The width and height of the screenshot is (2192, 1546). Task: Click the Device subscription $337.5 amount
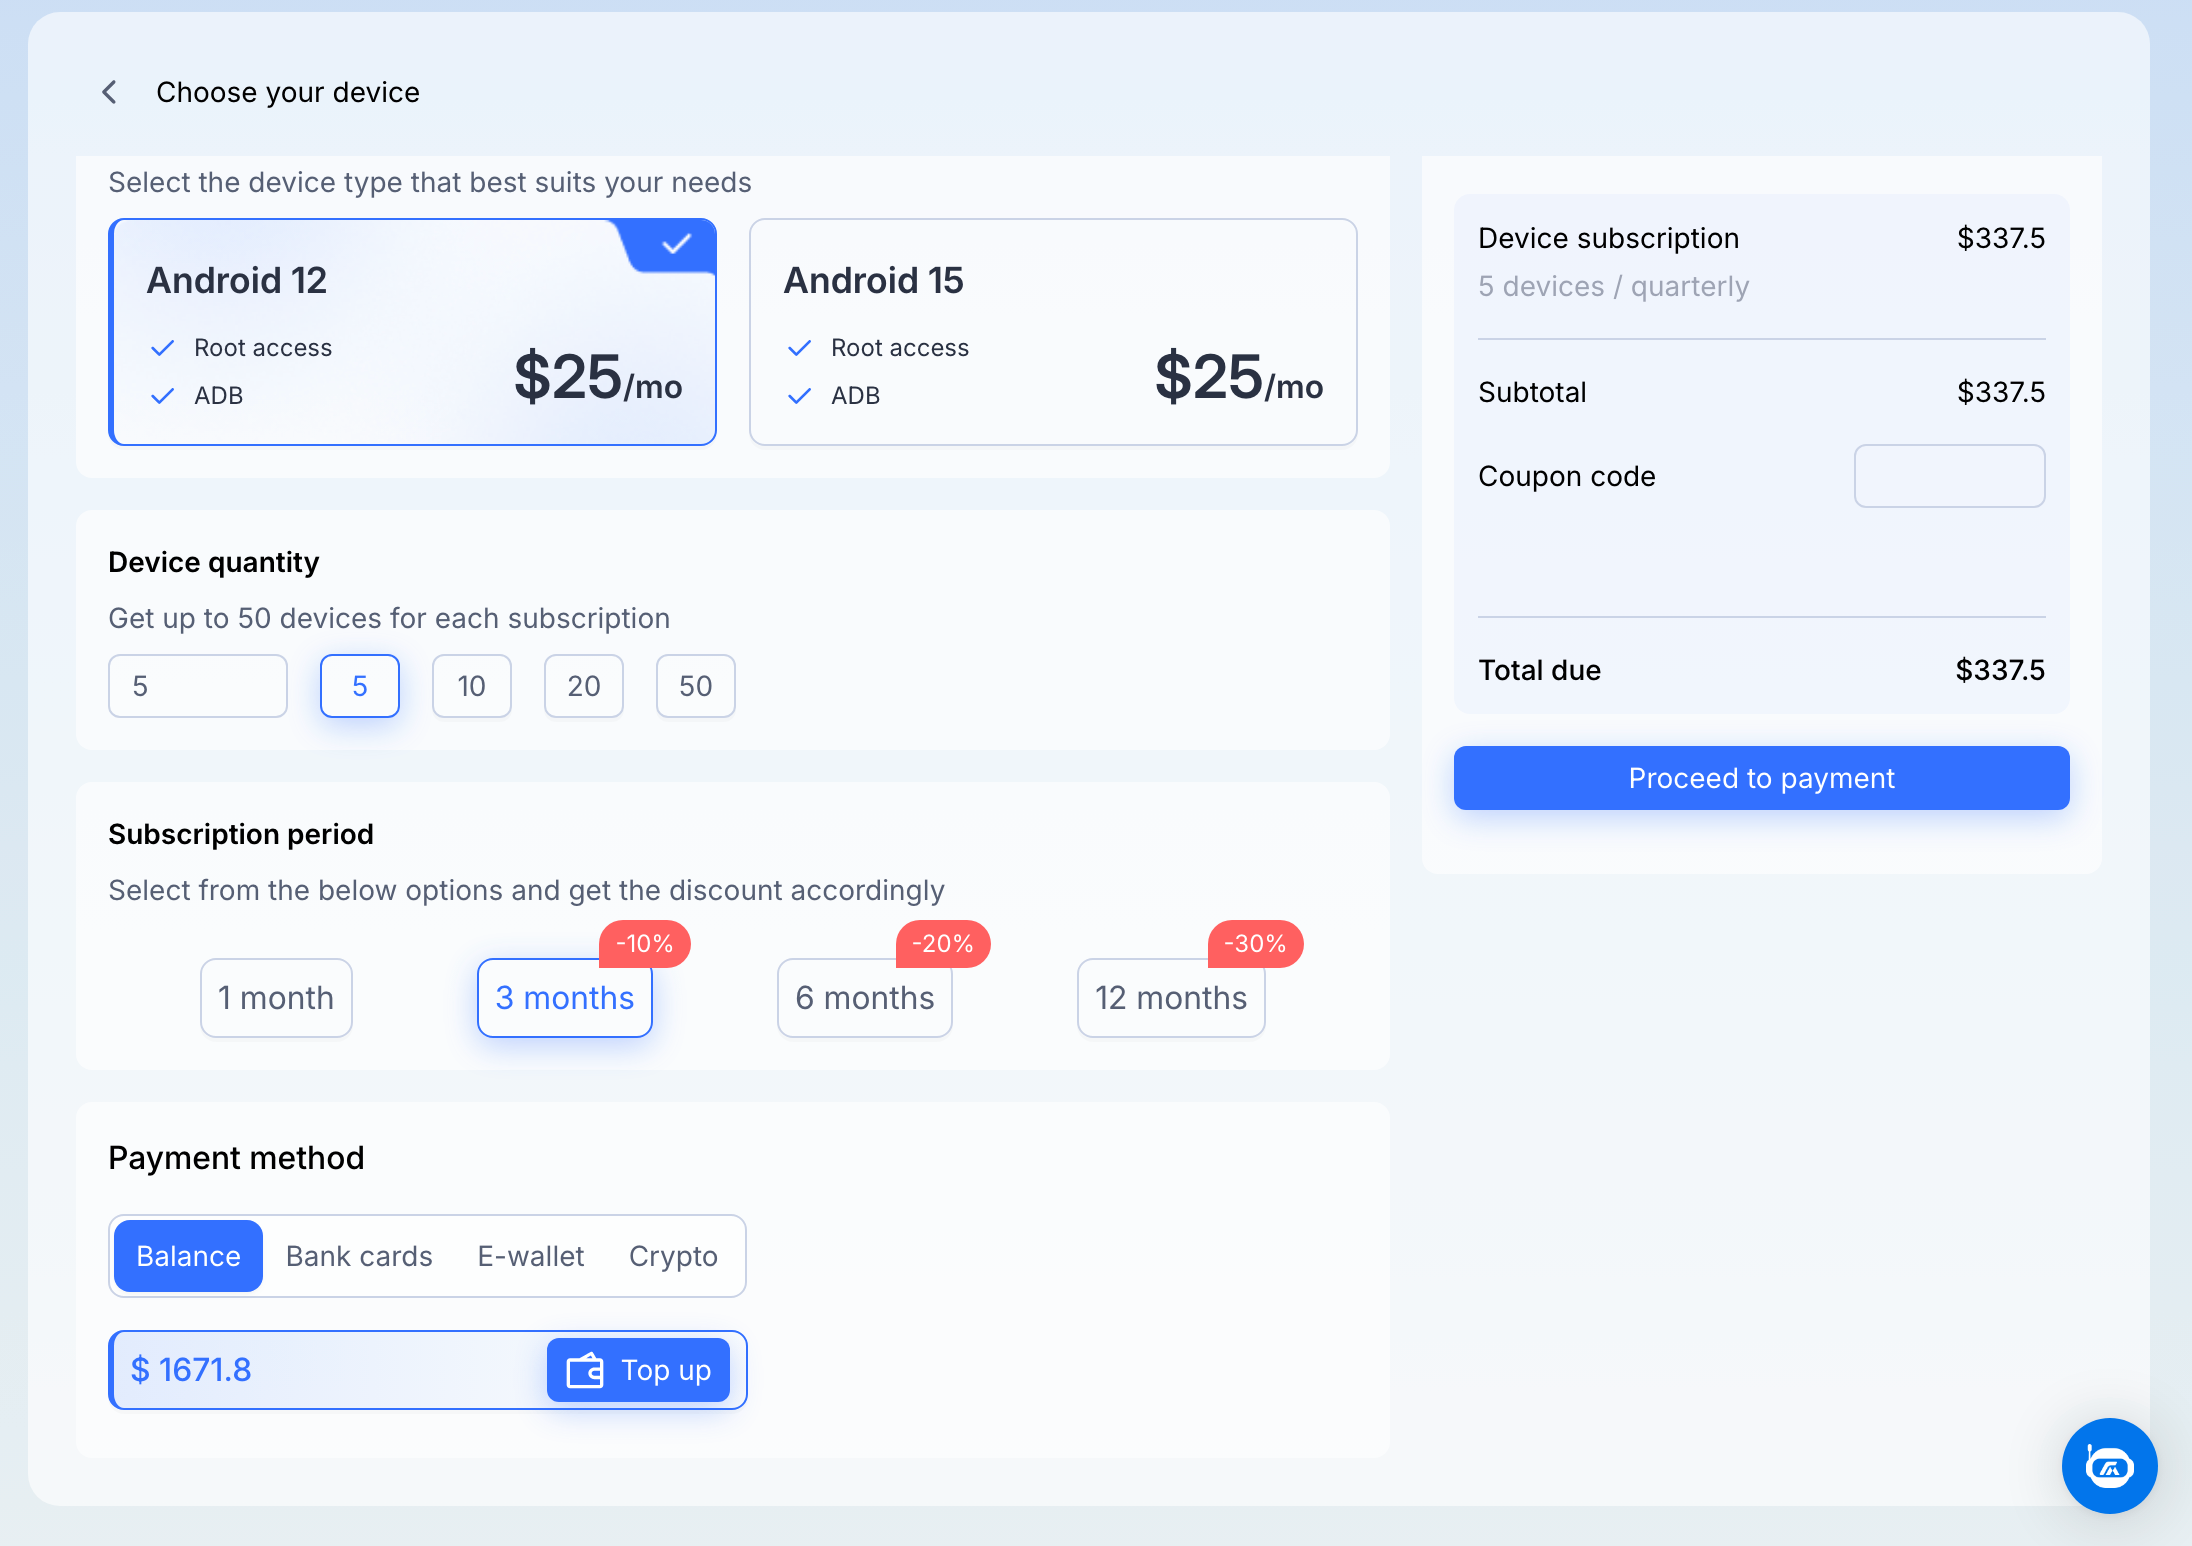click(x=2001, y=238)
